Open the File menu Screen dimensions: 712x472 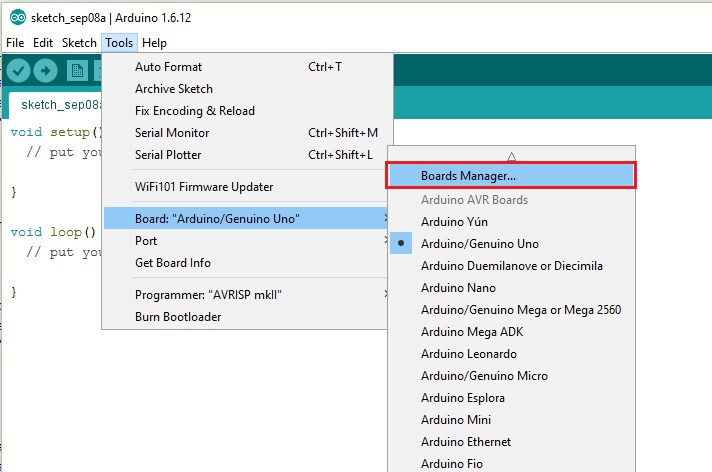[15, 43]
